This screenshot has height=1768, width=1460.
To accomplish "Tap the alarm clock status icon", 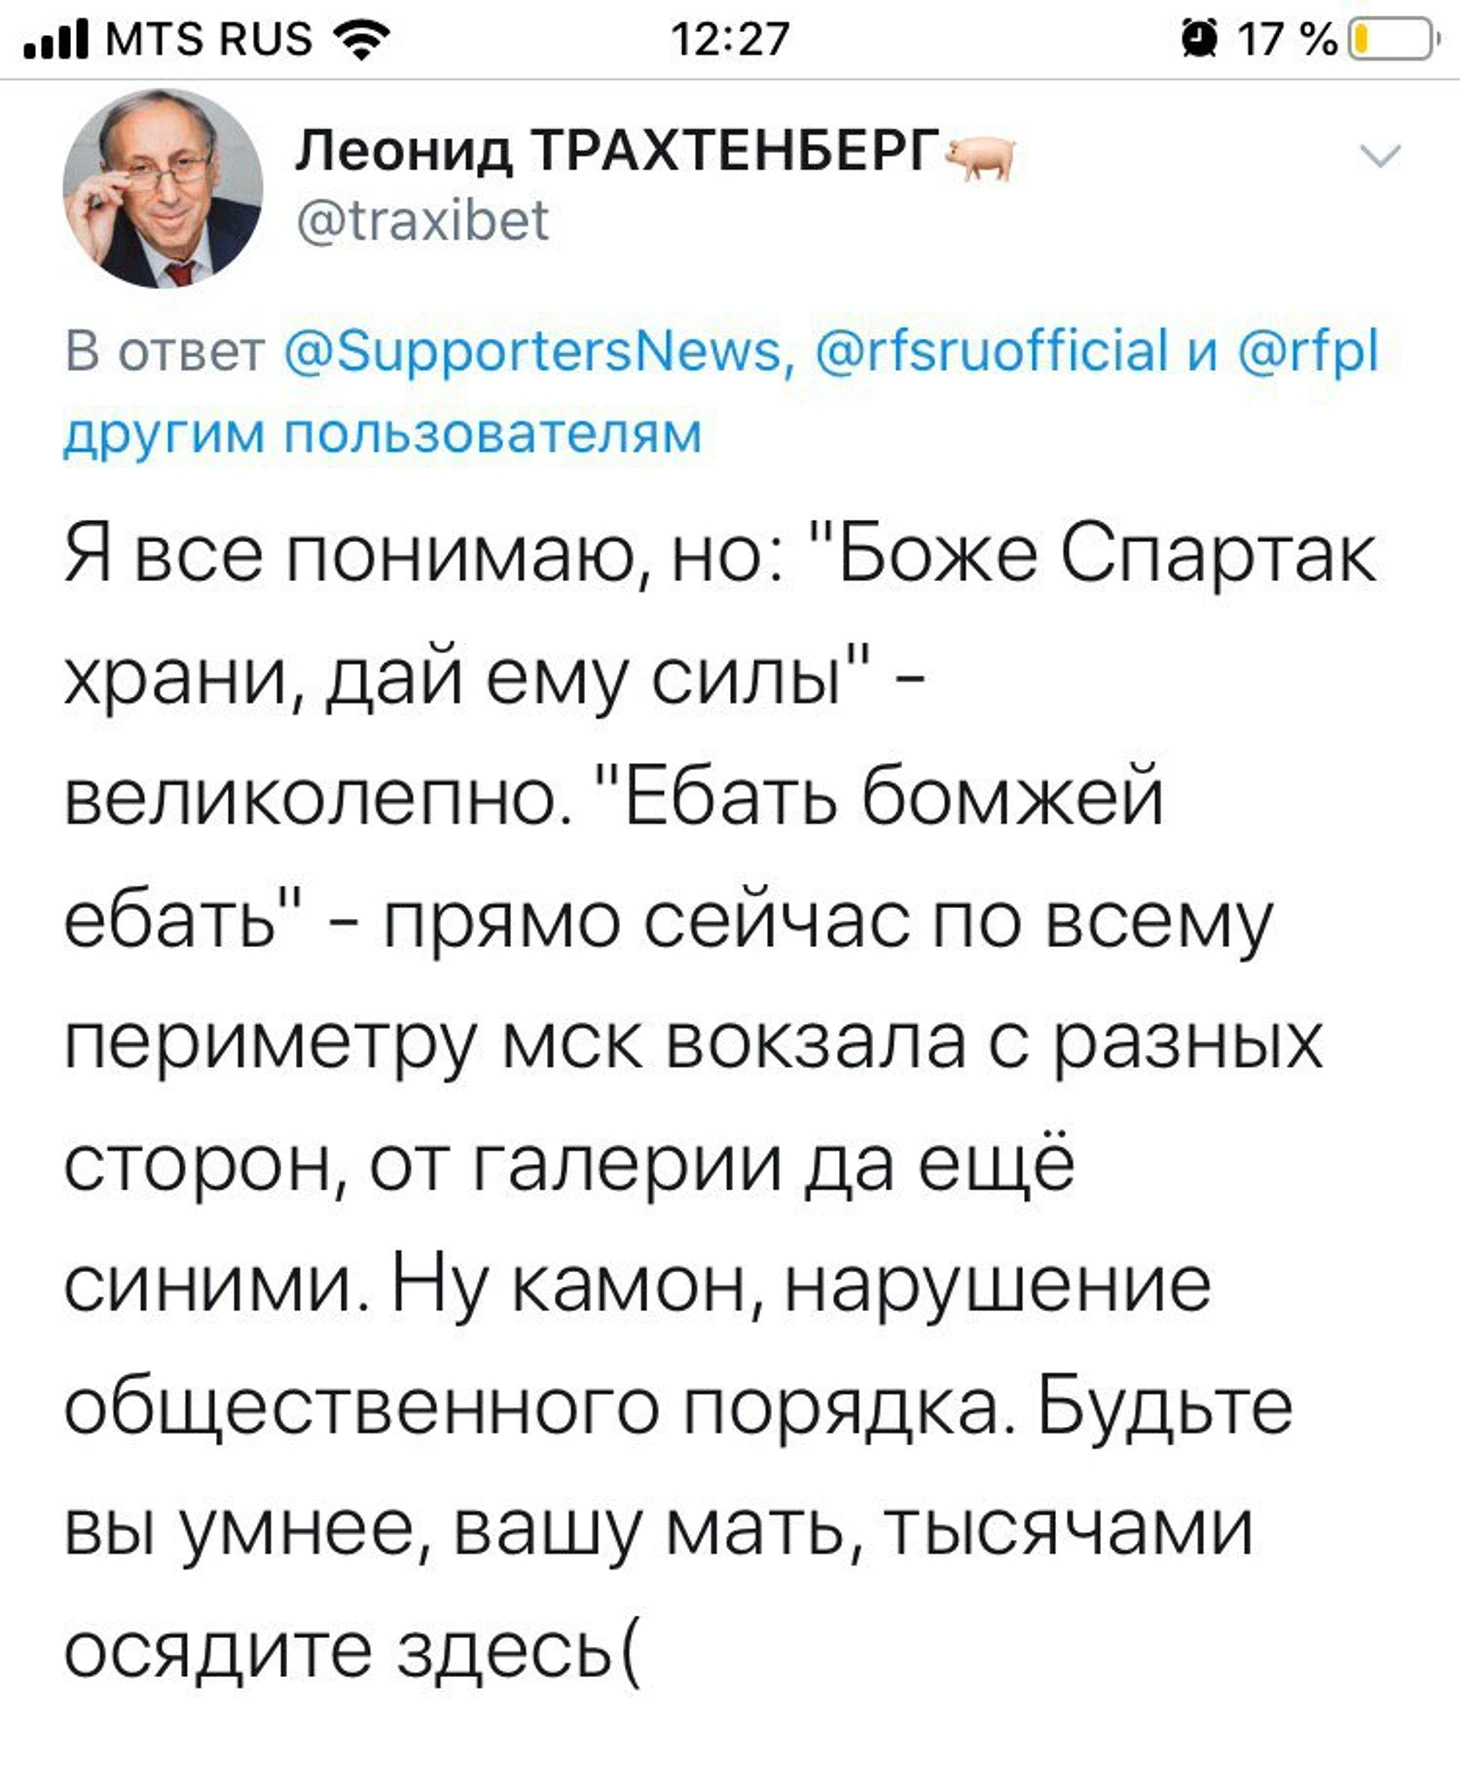I will (x=1198, y=40).
